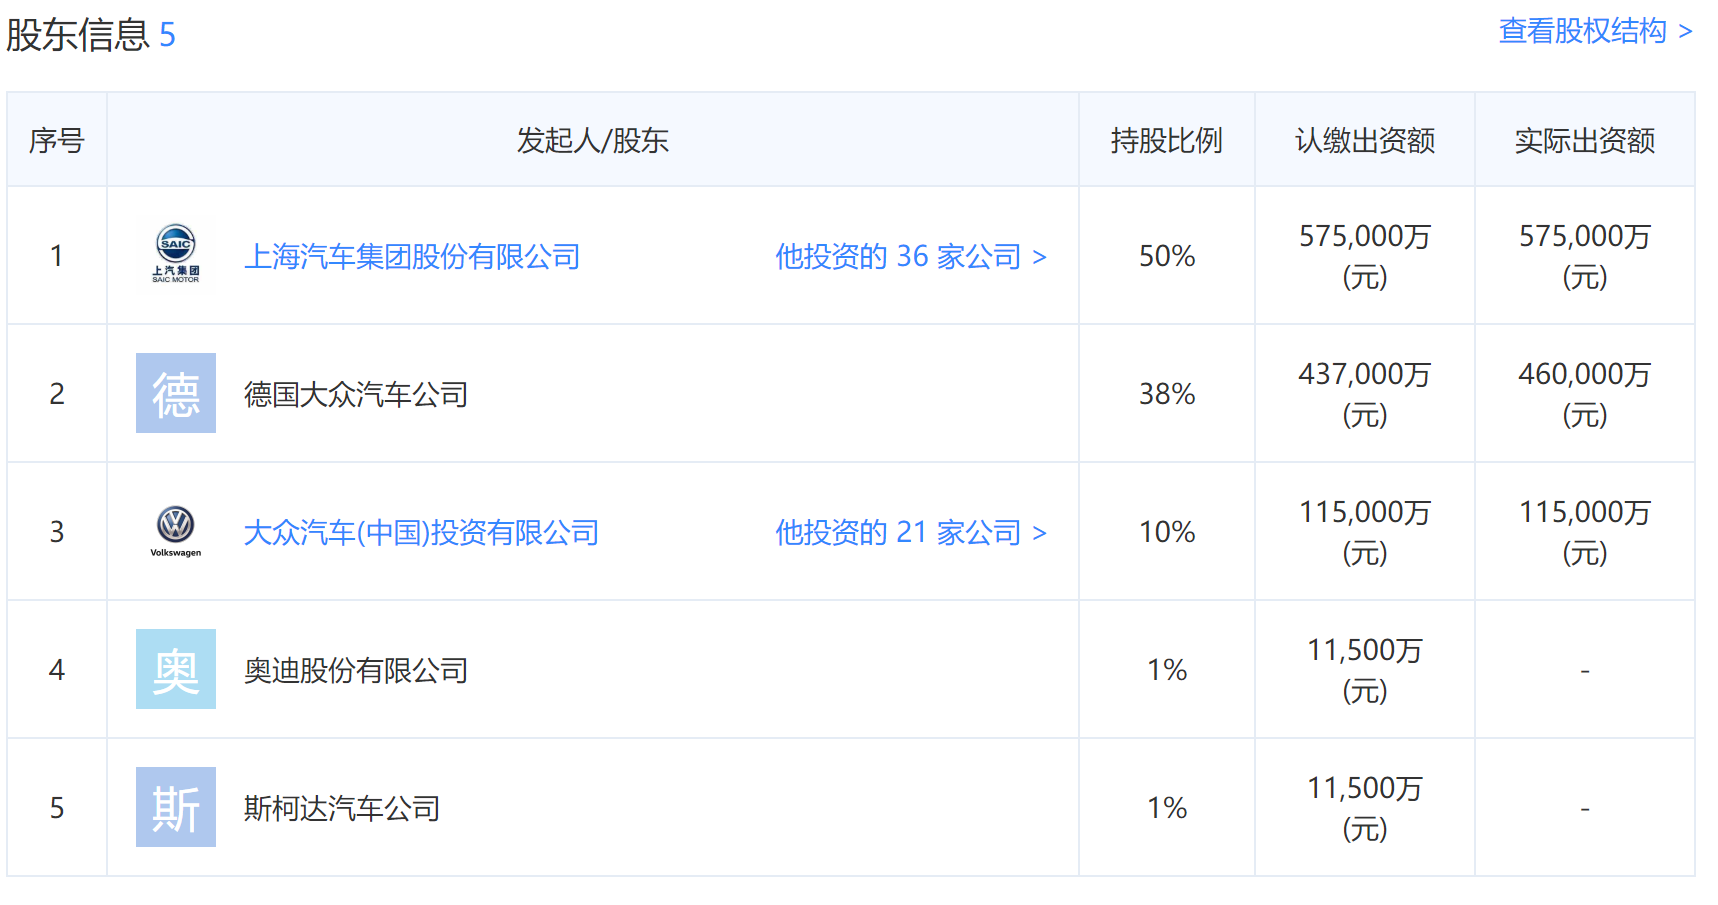Select the 奥迪股份有限公司 shareholder name
Image resolution: width=1718 pixels, height=905 pixels.
pos(356,671)
